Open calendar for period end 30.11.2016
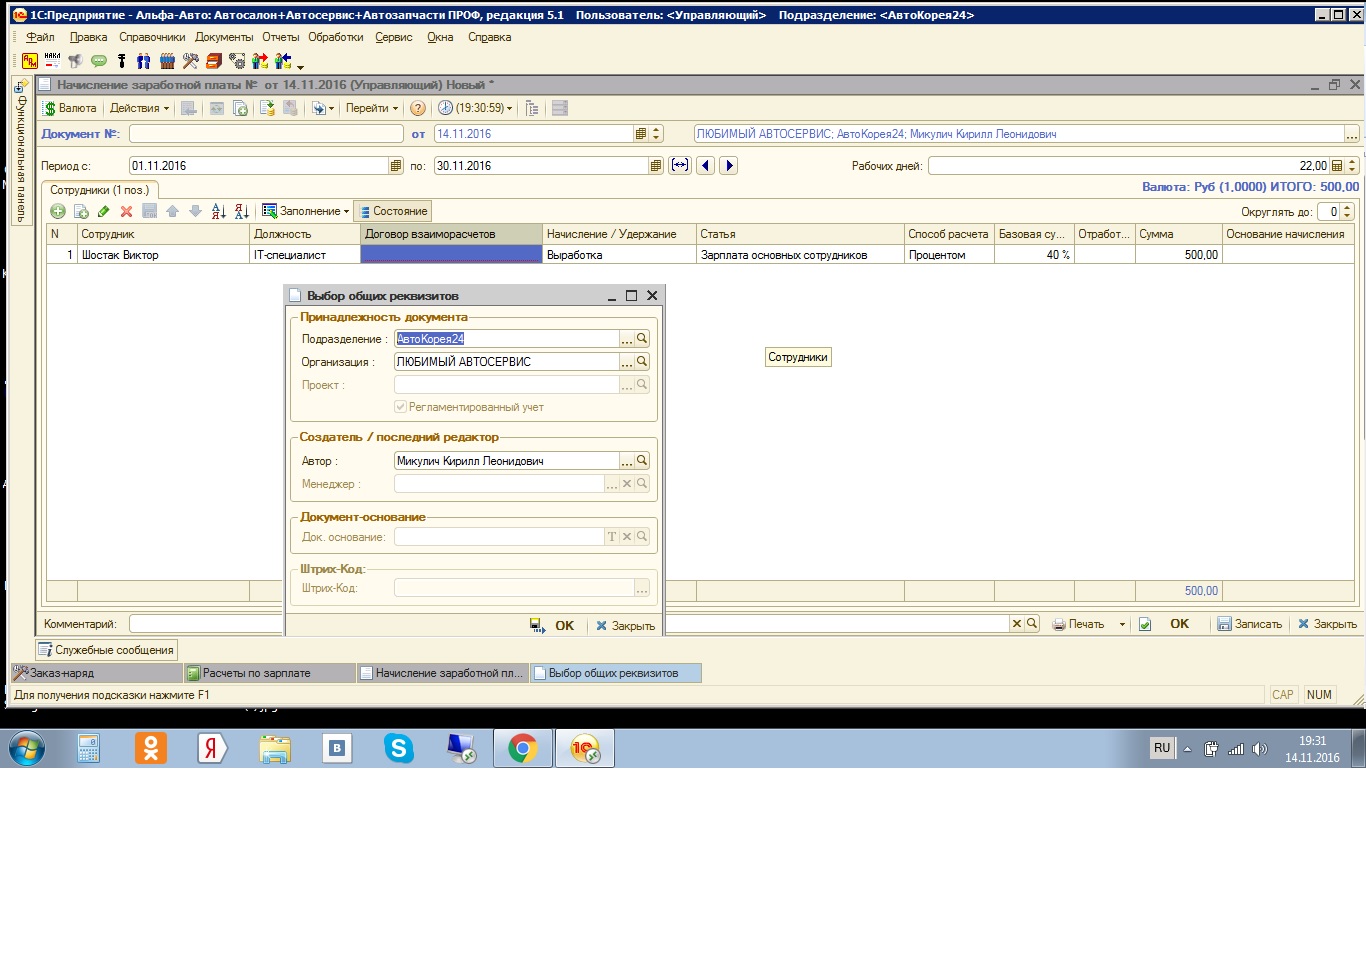 [656, 166]
